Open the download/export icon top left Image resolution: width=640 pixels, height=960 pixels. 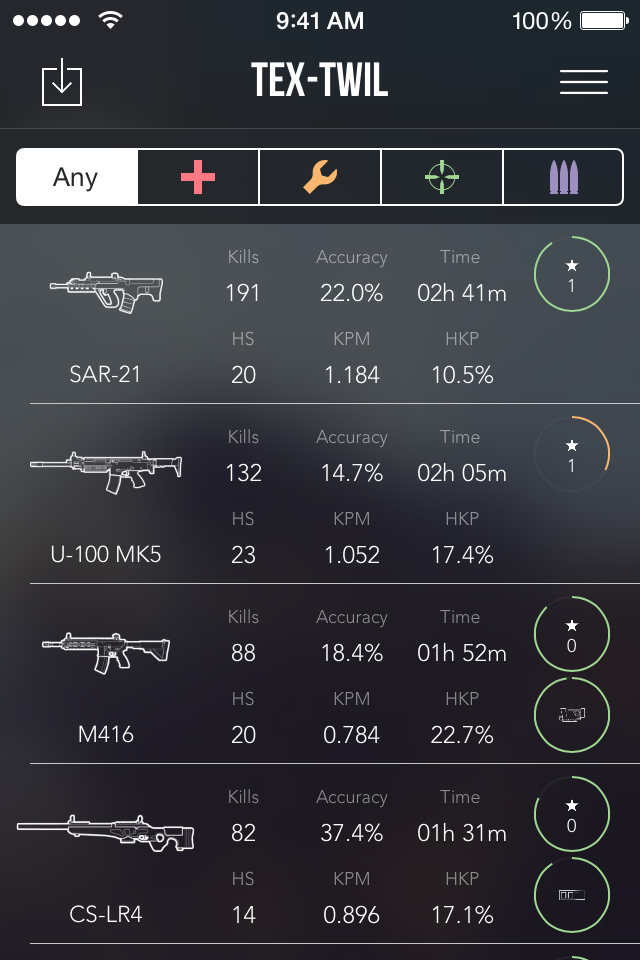pyautogui.click(x=60, y=82)
